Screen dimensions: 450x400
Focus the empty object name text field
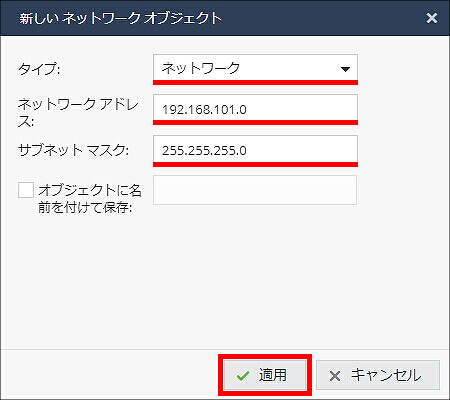[255, 190]
